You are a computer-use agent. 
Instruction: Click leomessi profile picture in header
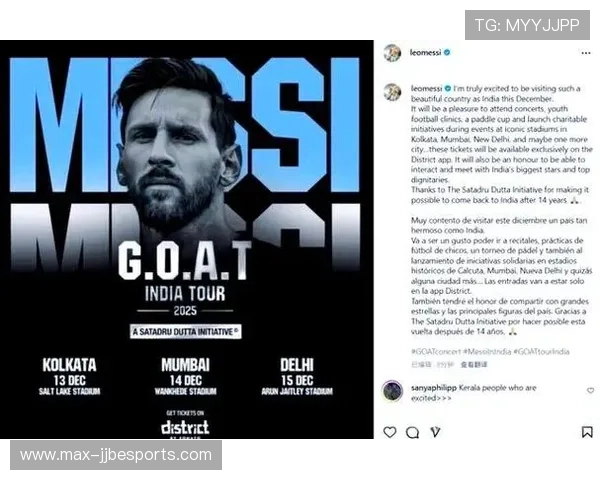click(x=392, y=52)
